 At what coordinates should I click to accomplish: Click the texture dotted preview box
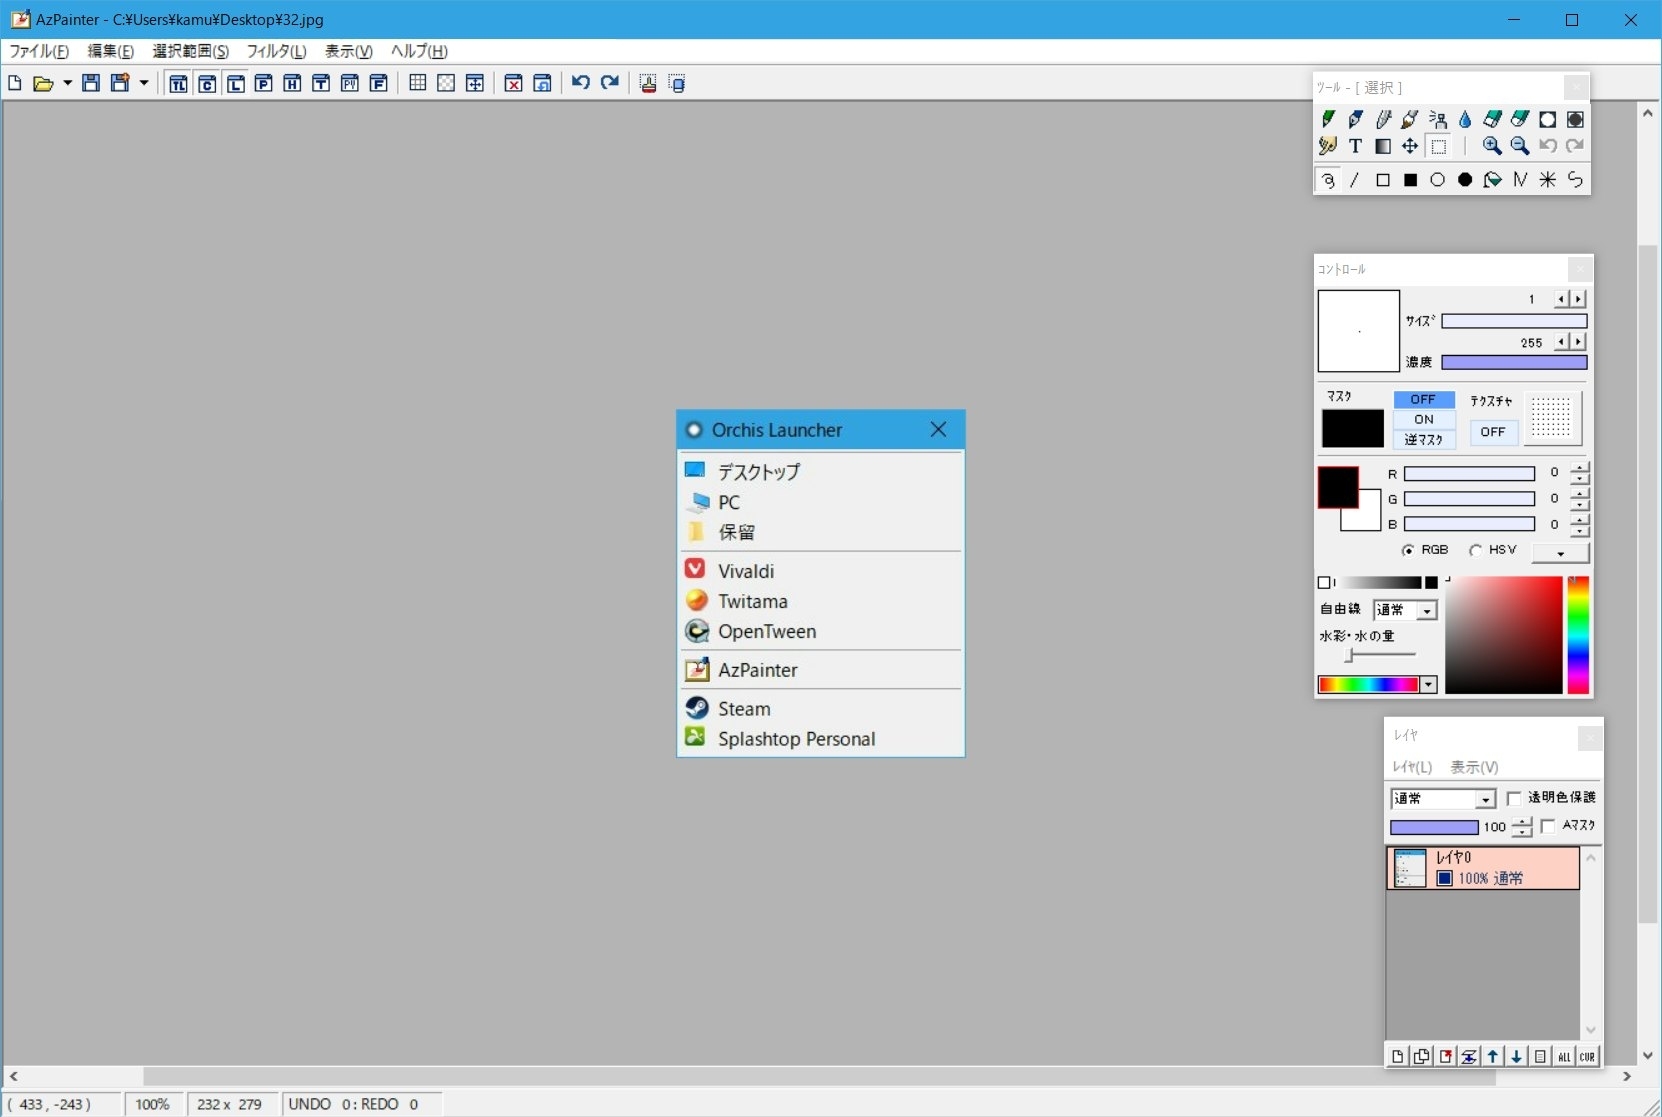[x=1551, y=418]
